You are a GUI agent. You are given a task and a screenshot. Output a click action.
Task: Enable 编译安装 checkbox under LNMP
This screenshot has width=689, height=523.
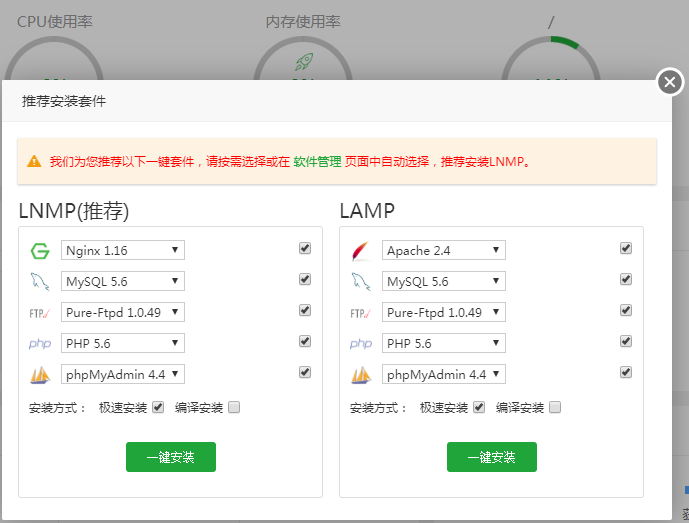point(234,407)
